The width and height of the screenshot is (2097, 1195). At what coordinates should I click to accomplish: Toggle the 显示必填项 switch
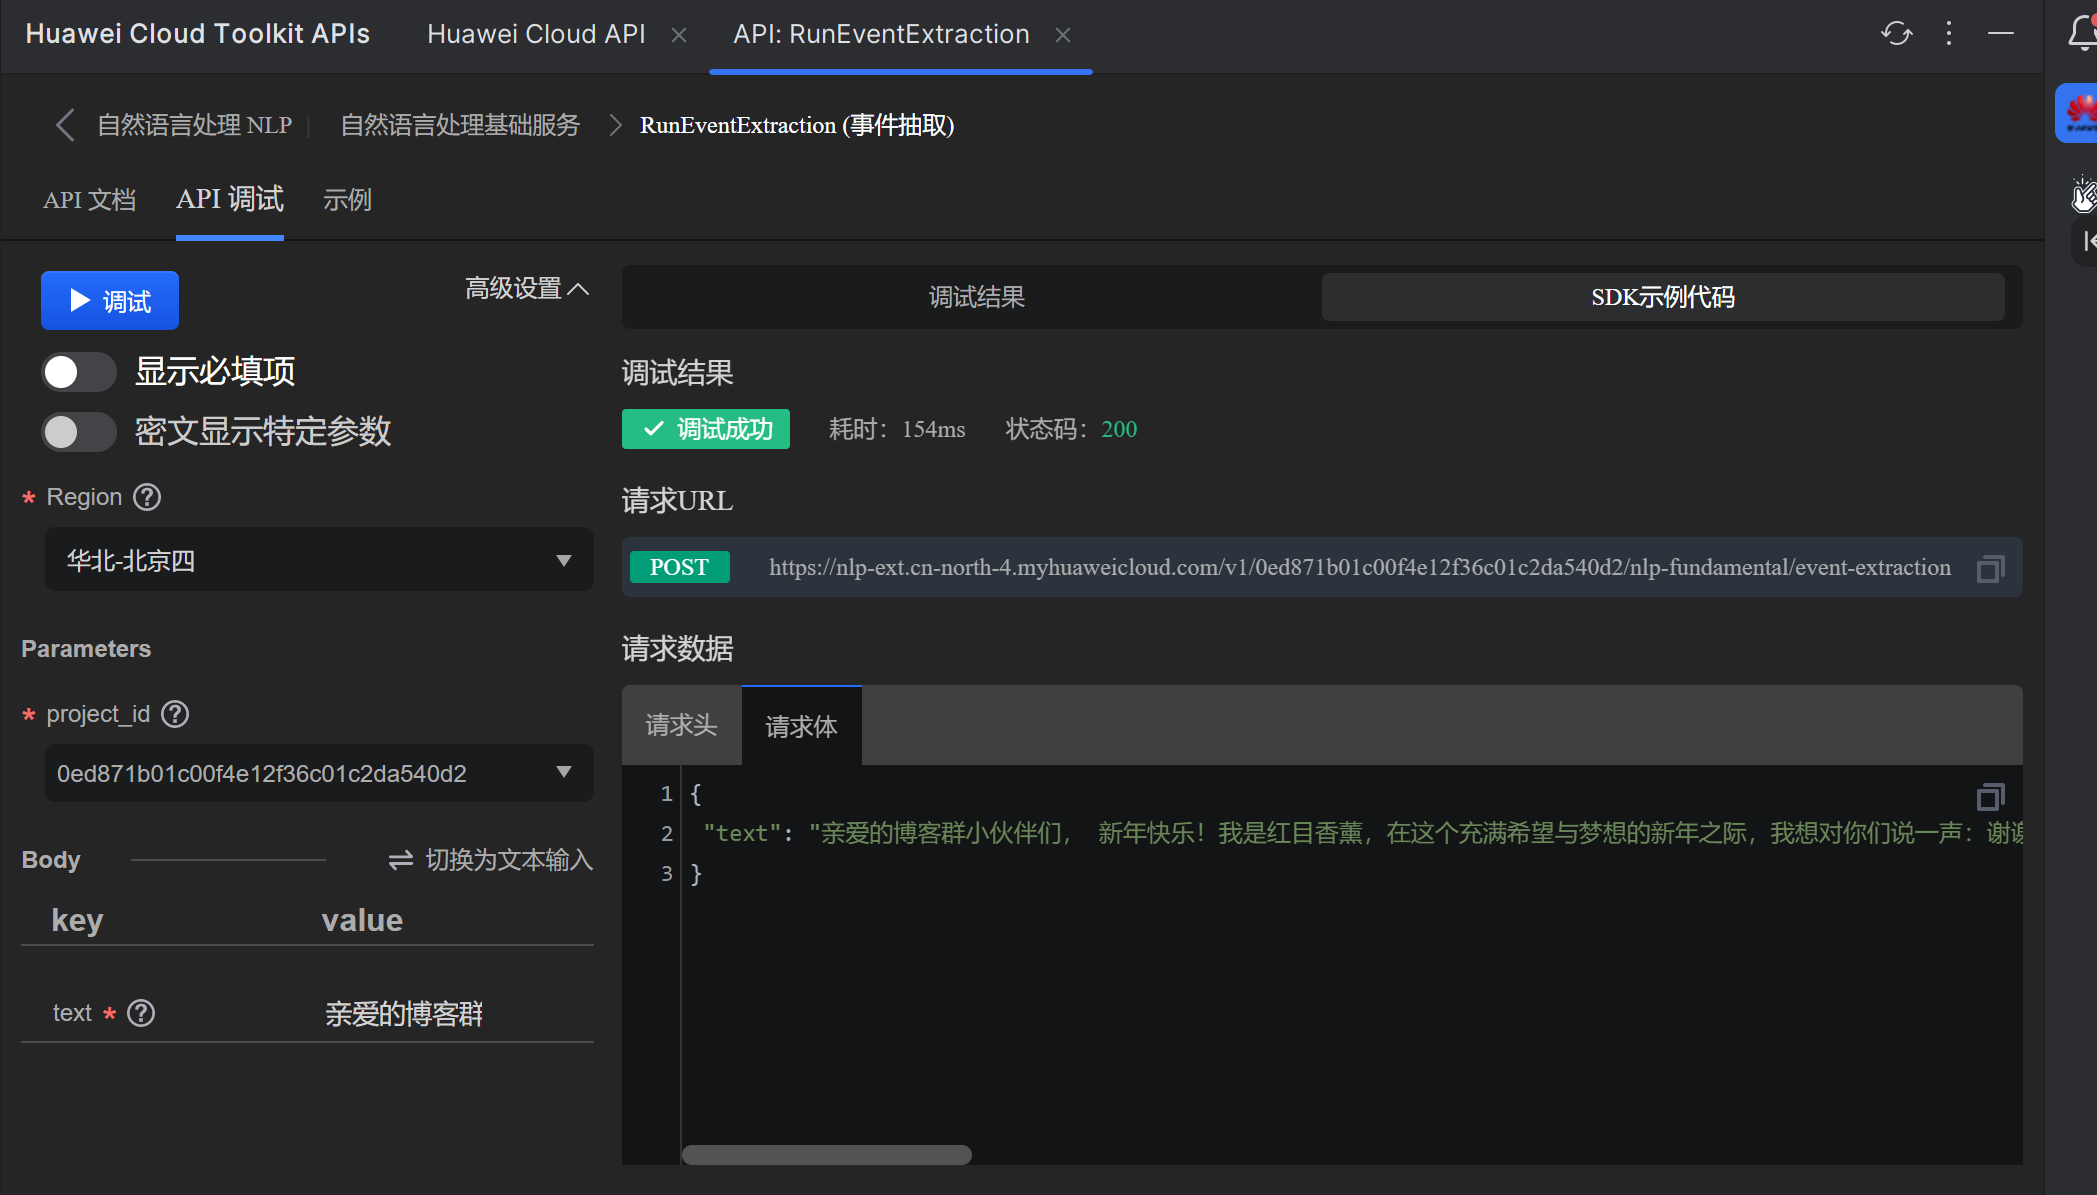click(x=78, y=372)
